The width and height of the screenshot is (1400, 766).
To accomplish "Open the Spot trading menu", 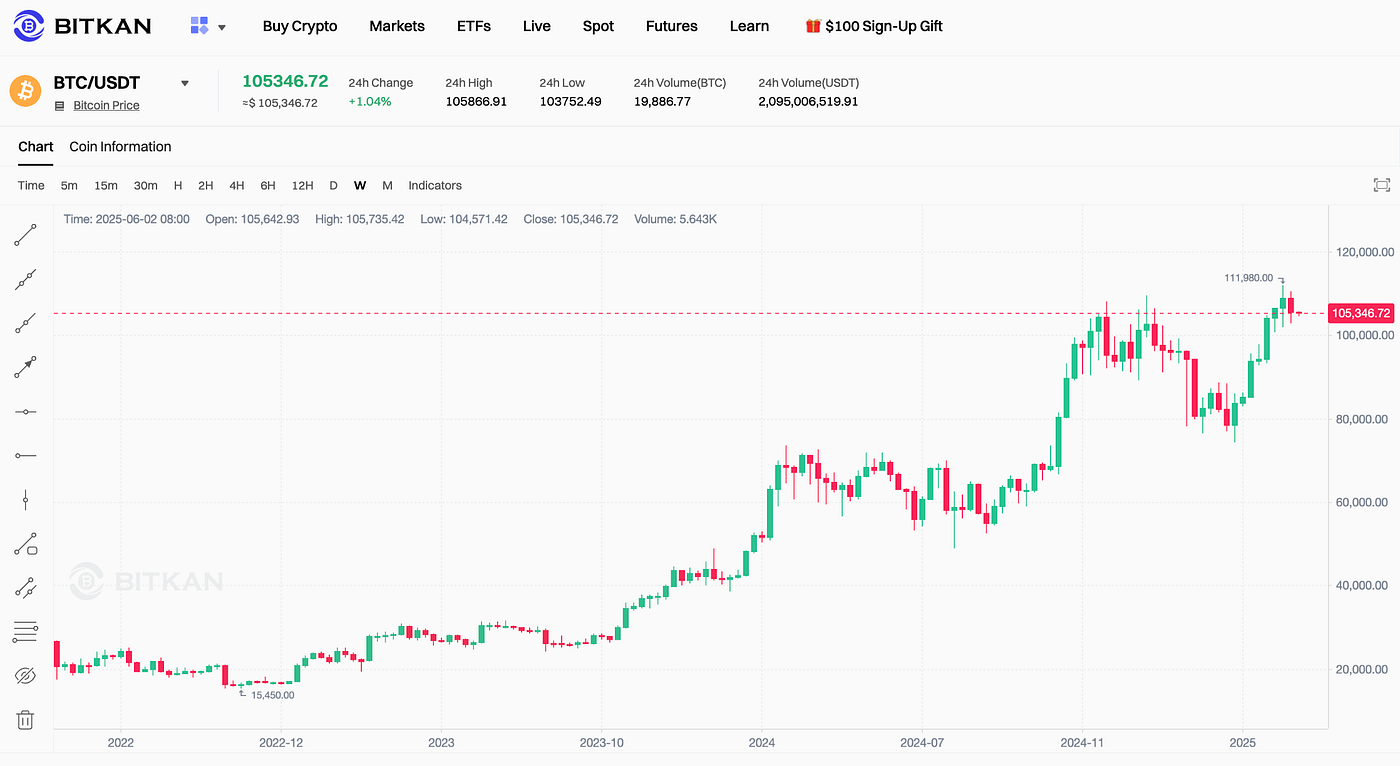I will (598, 26).
